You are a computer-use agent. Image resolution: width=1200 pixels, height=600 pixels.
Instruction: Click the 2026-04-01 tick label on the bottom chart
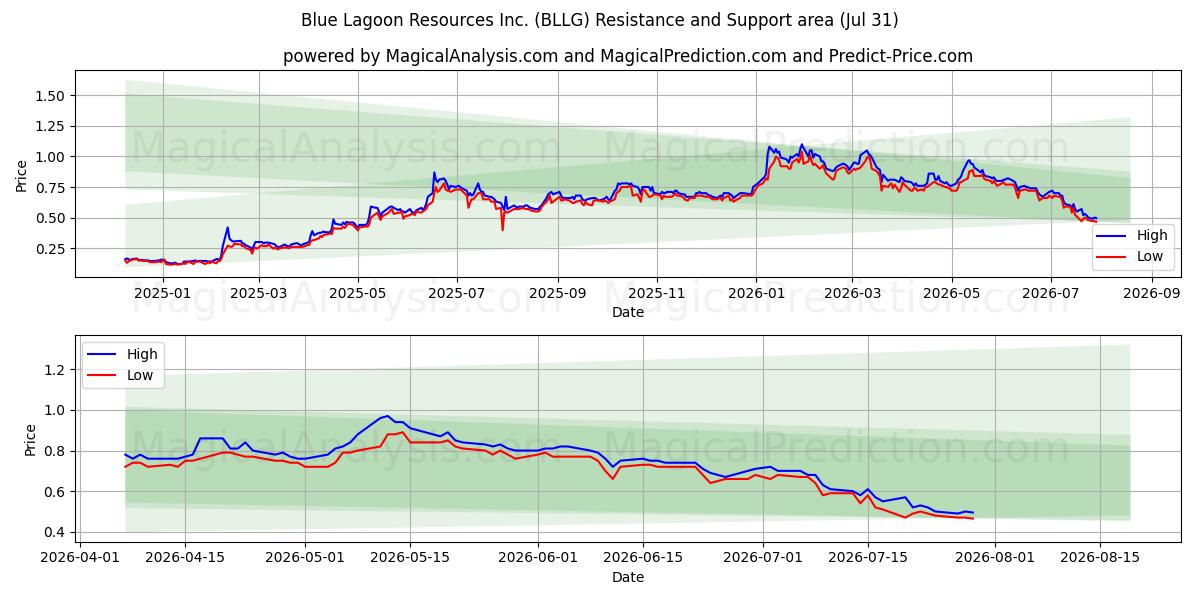[82, 559]
